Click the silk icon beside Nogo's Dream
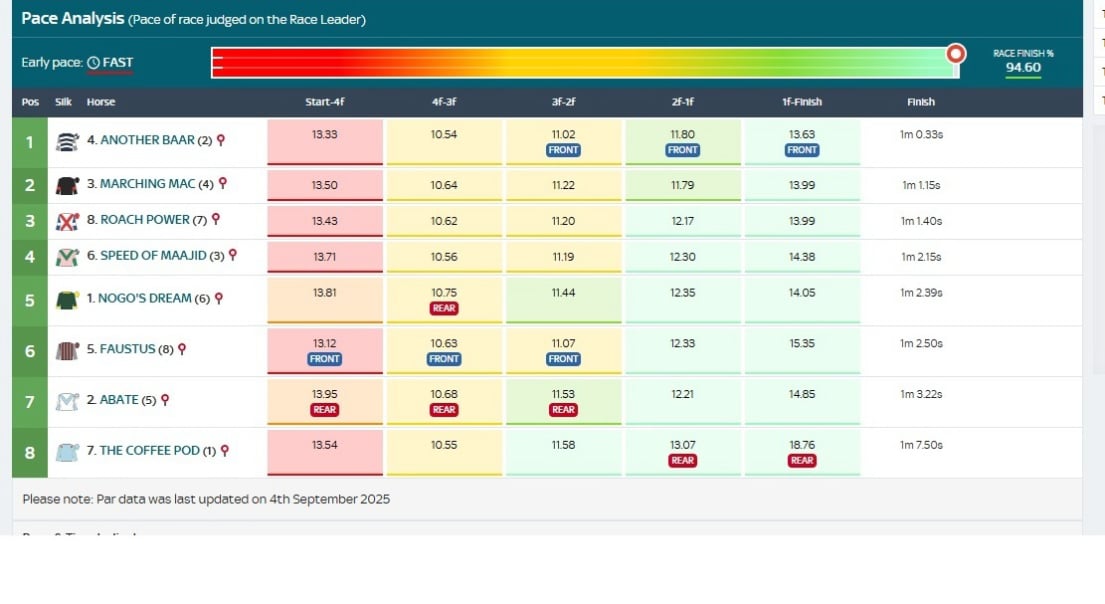Viewport: 1105px width, 604px height. click(67, 299)
